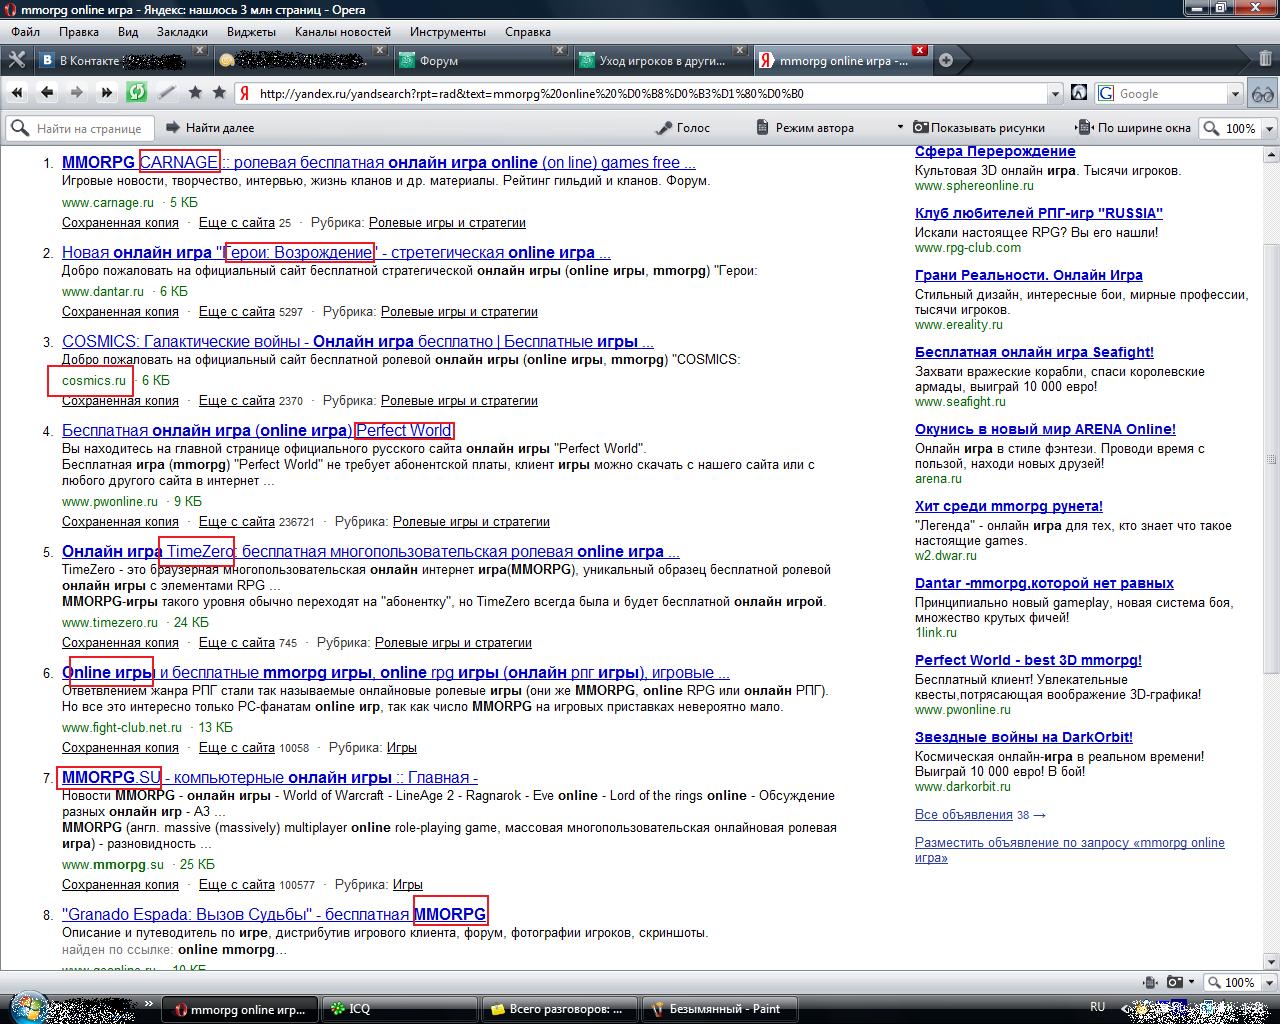Click the new tab plus icon
The height and width of the screenshot is (1024, 1280).
(946, 60)
